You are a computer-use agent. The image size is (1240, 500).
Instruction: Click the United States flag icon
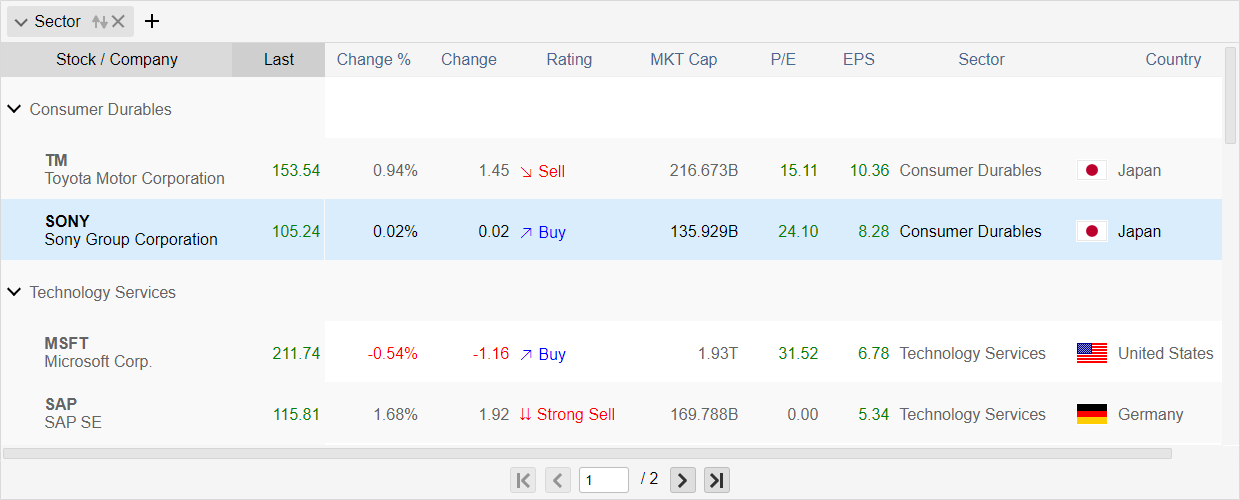click(1092, 353)
